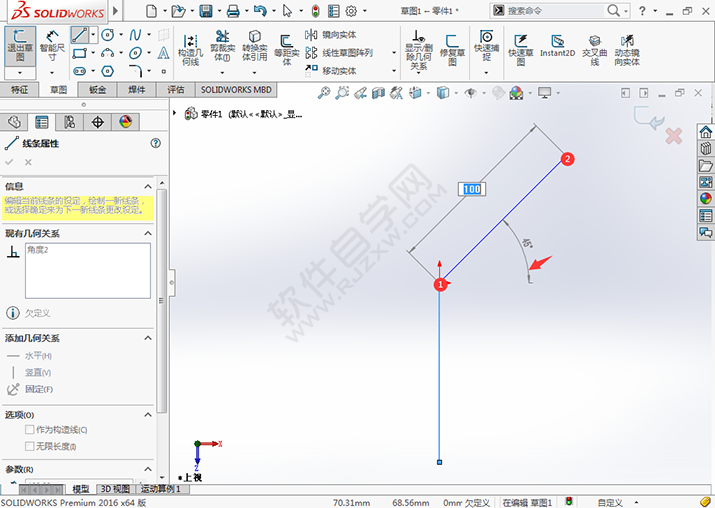The width and height of the screenshot is (715, 508).
Task: Open the Options gear icon
Action: coord(351,10)
